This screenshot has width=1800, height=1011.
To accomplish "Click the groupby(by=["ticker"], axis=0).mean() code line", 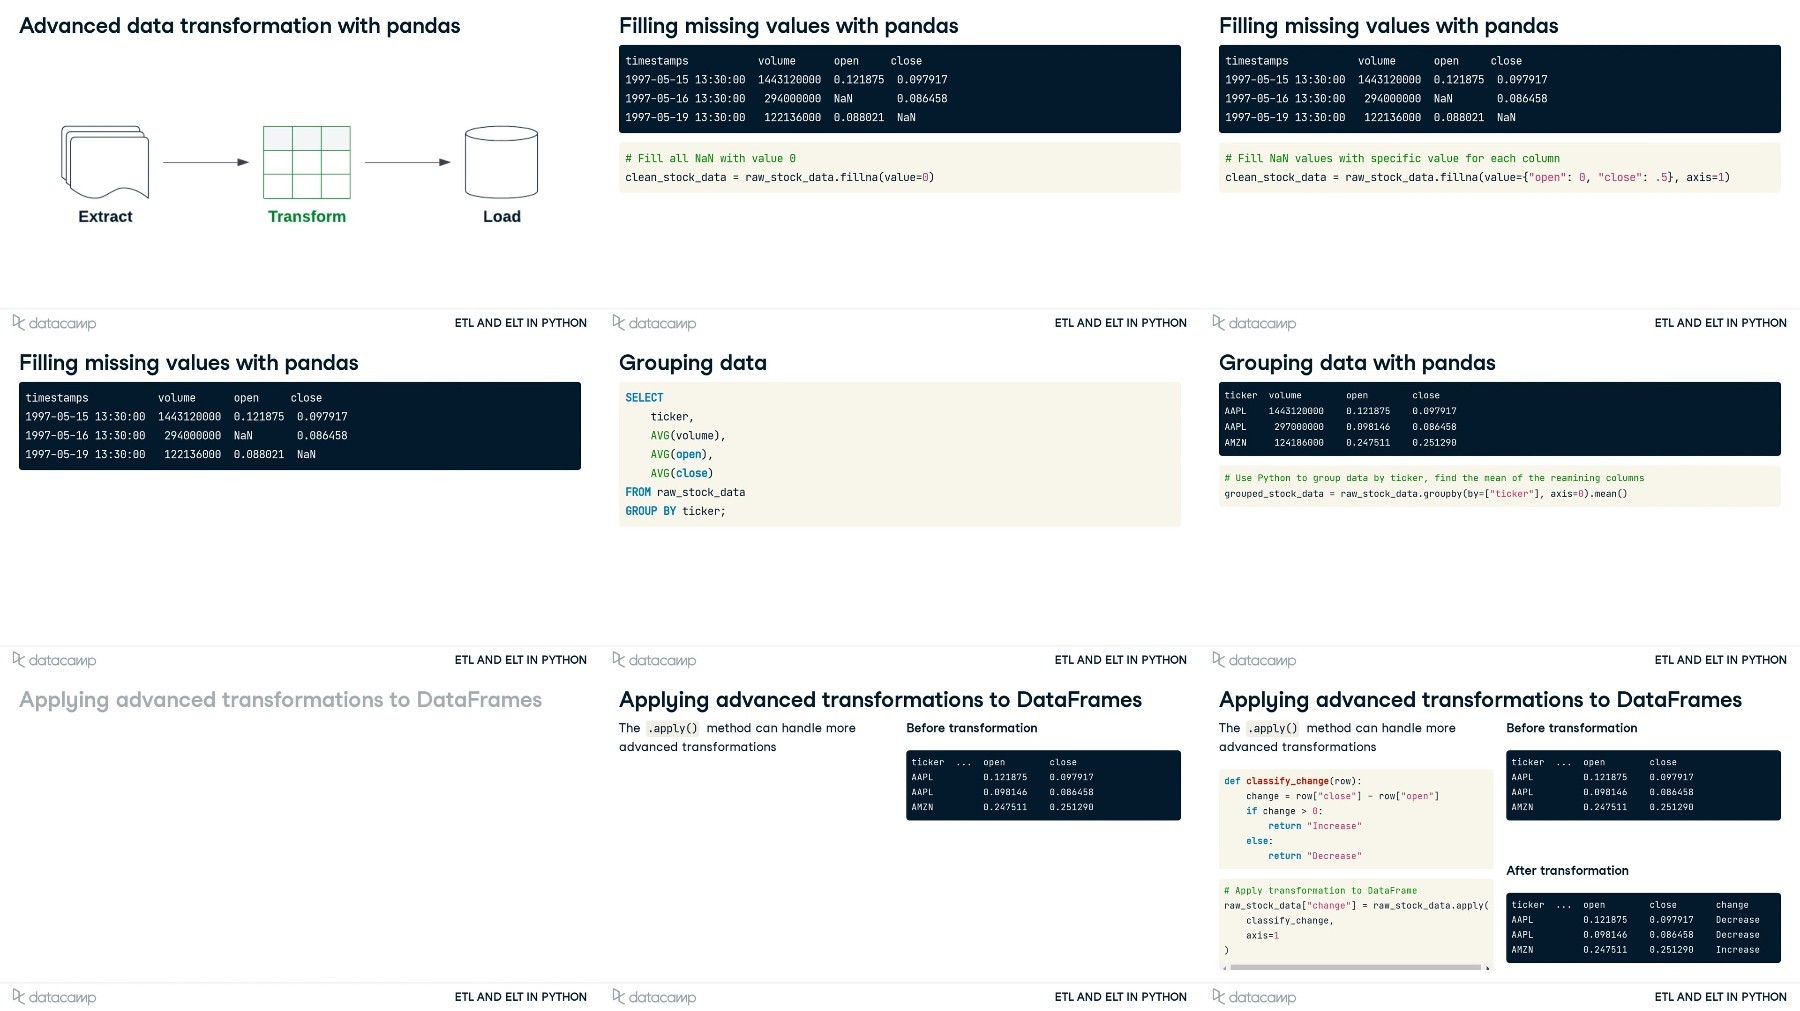I will click(x=1425, y=494).
